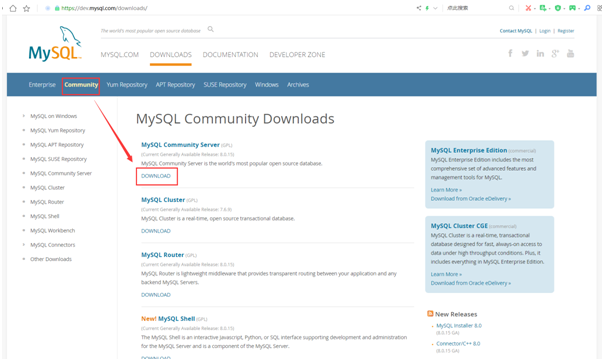Switch to the Archives tab
Screen dimensions: 604x361
[x=298, y=85]
